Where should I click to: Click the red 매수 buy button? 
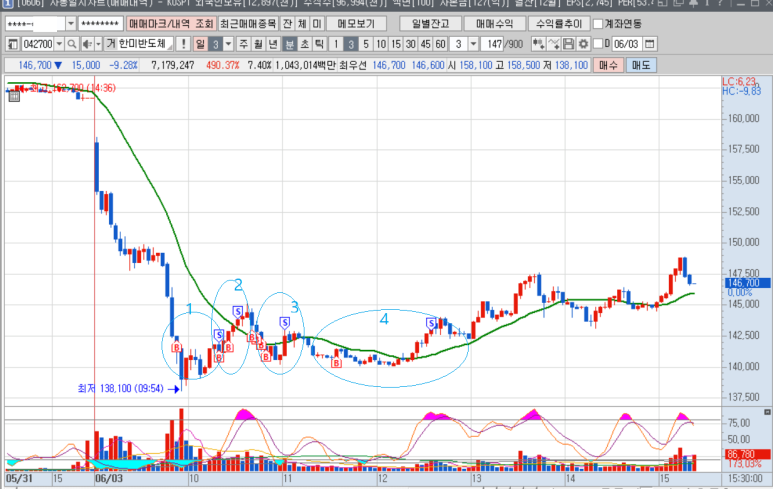click(x=607, y=64)
